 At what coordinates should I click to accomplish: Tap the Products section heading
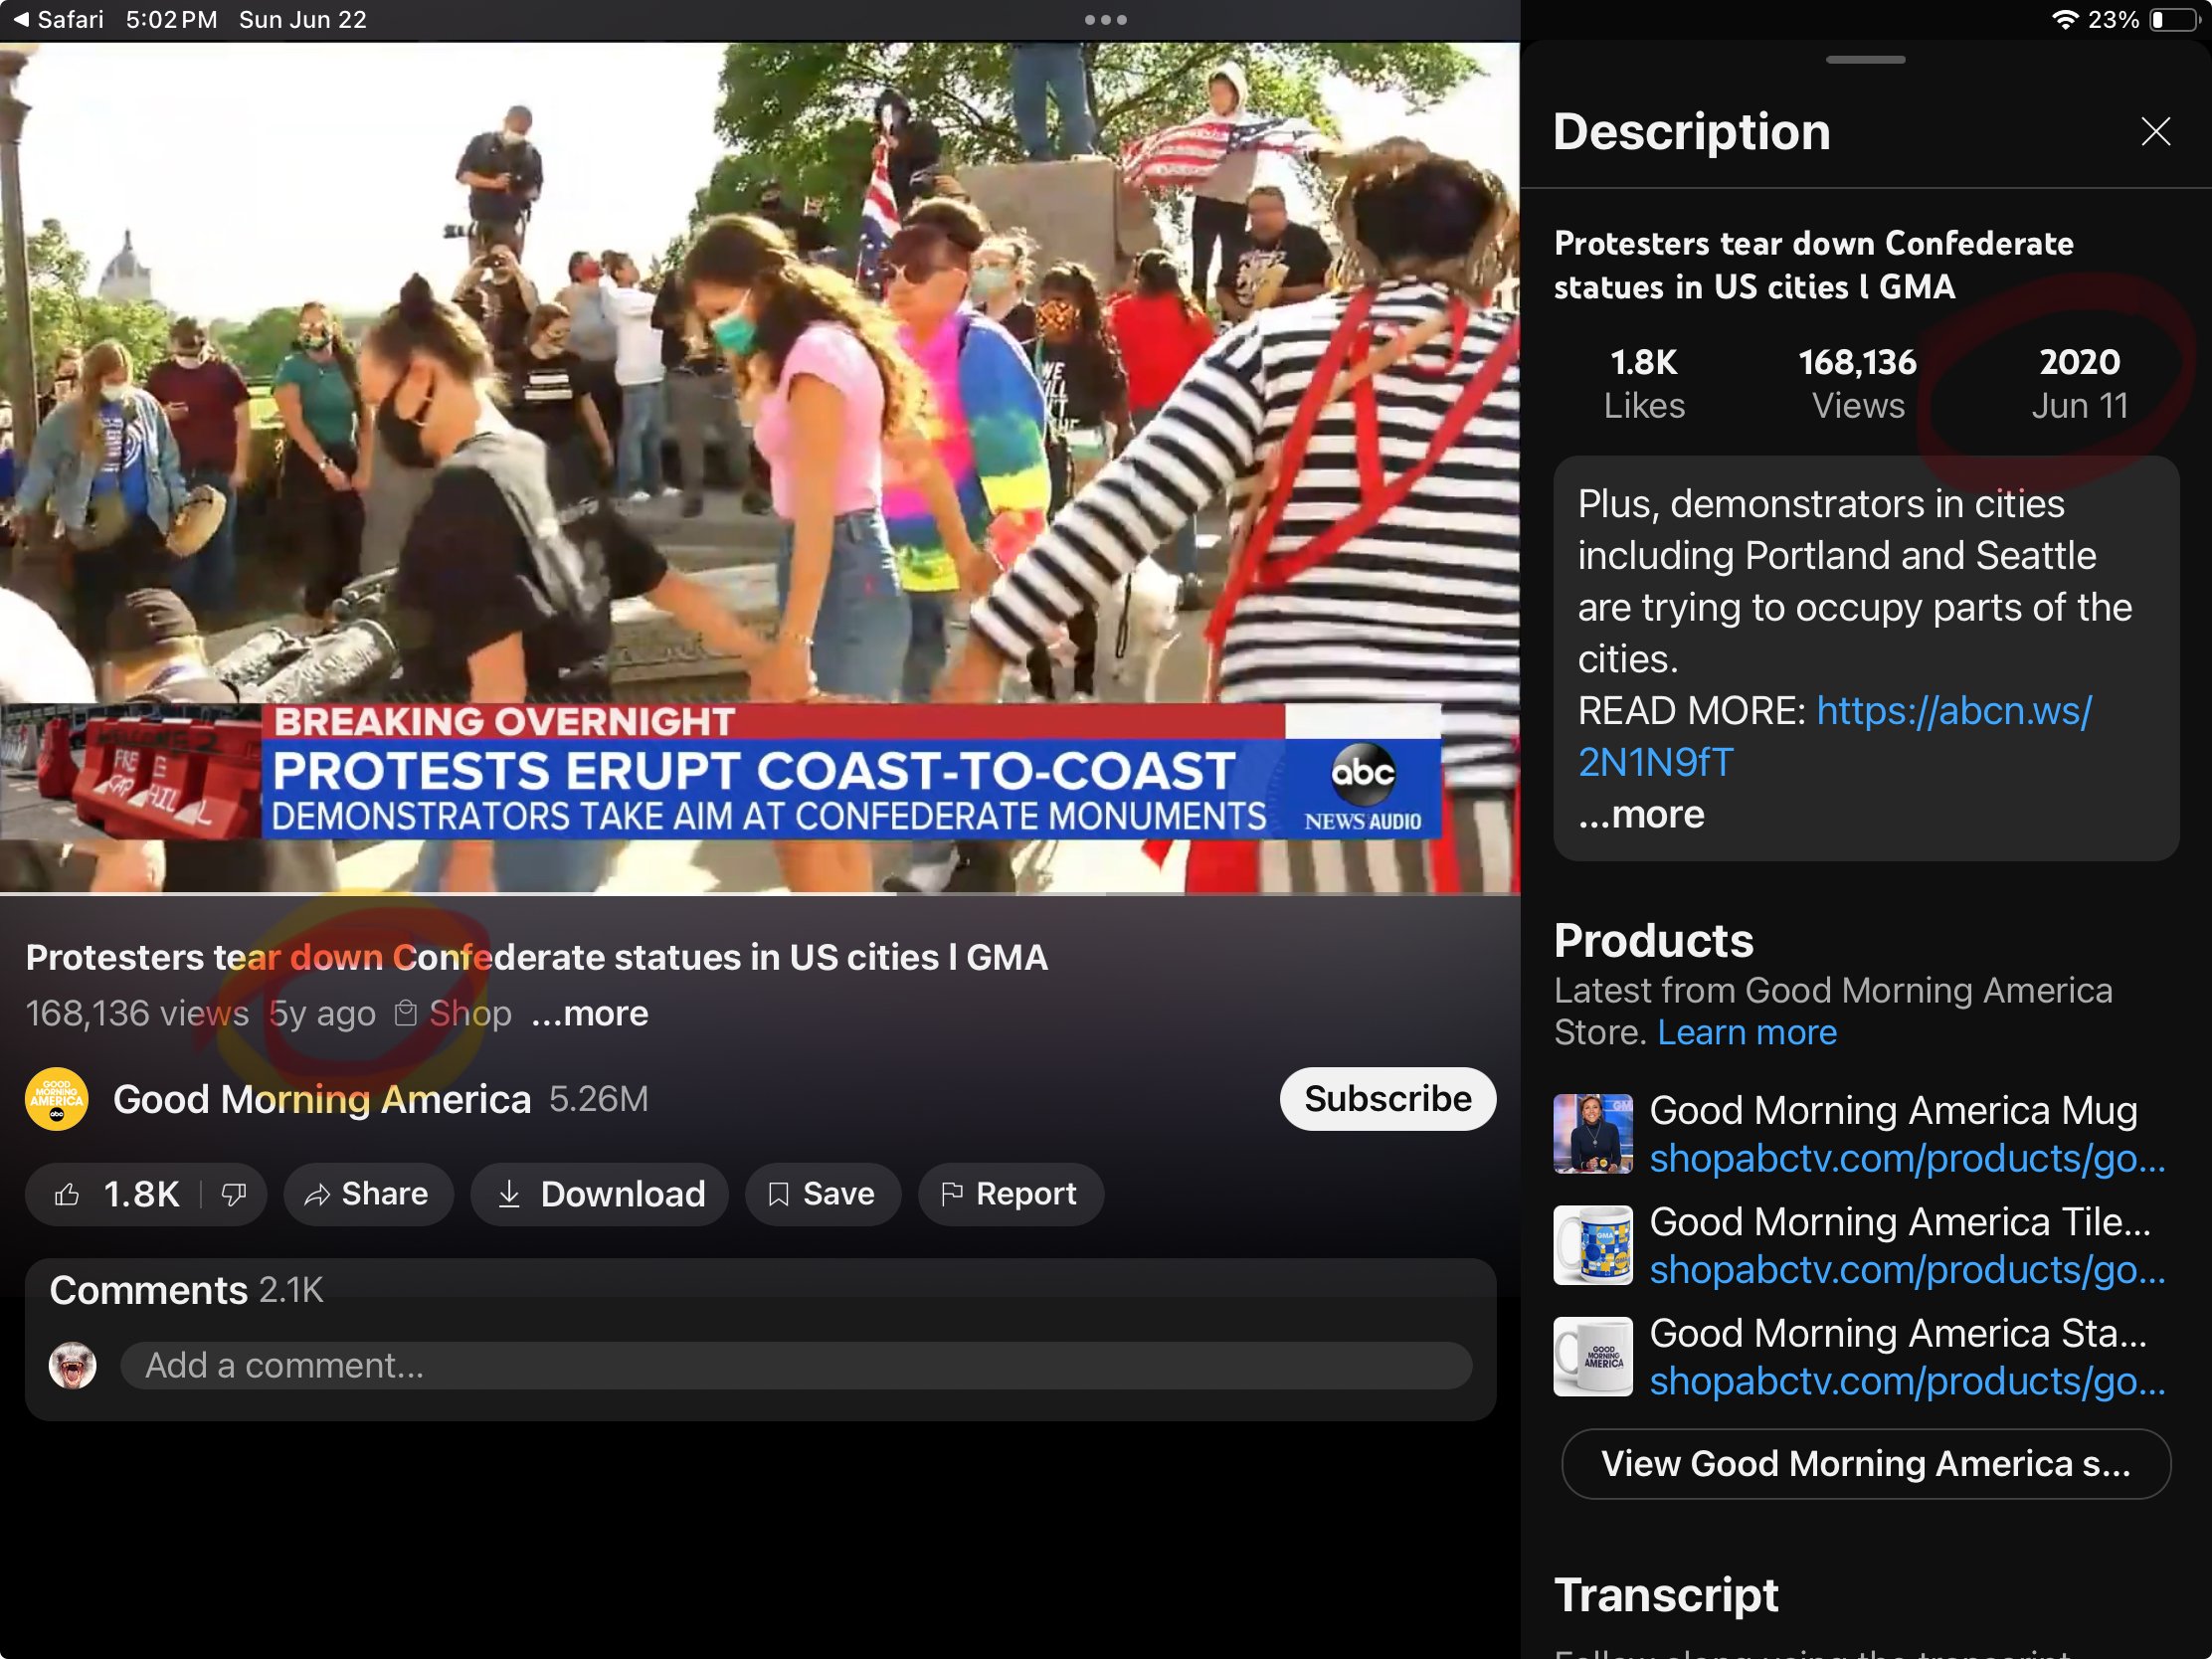tap(1653, 940)
